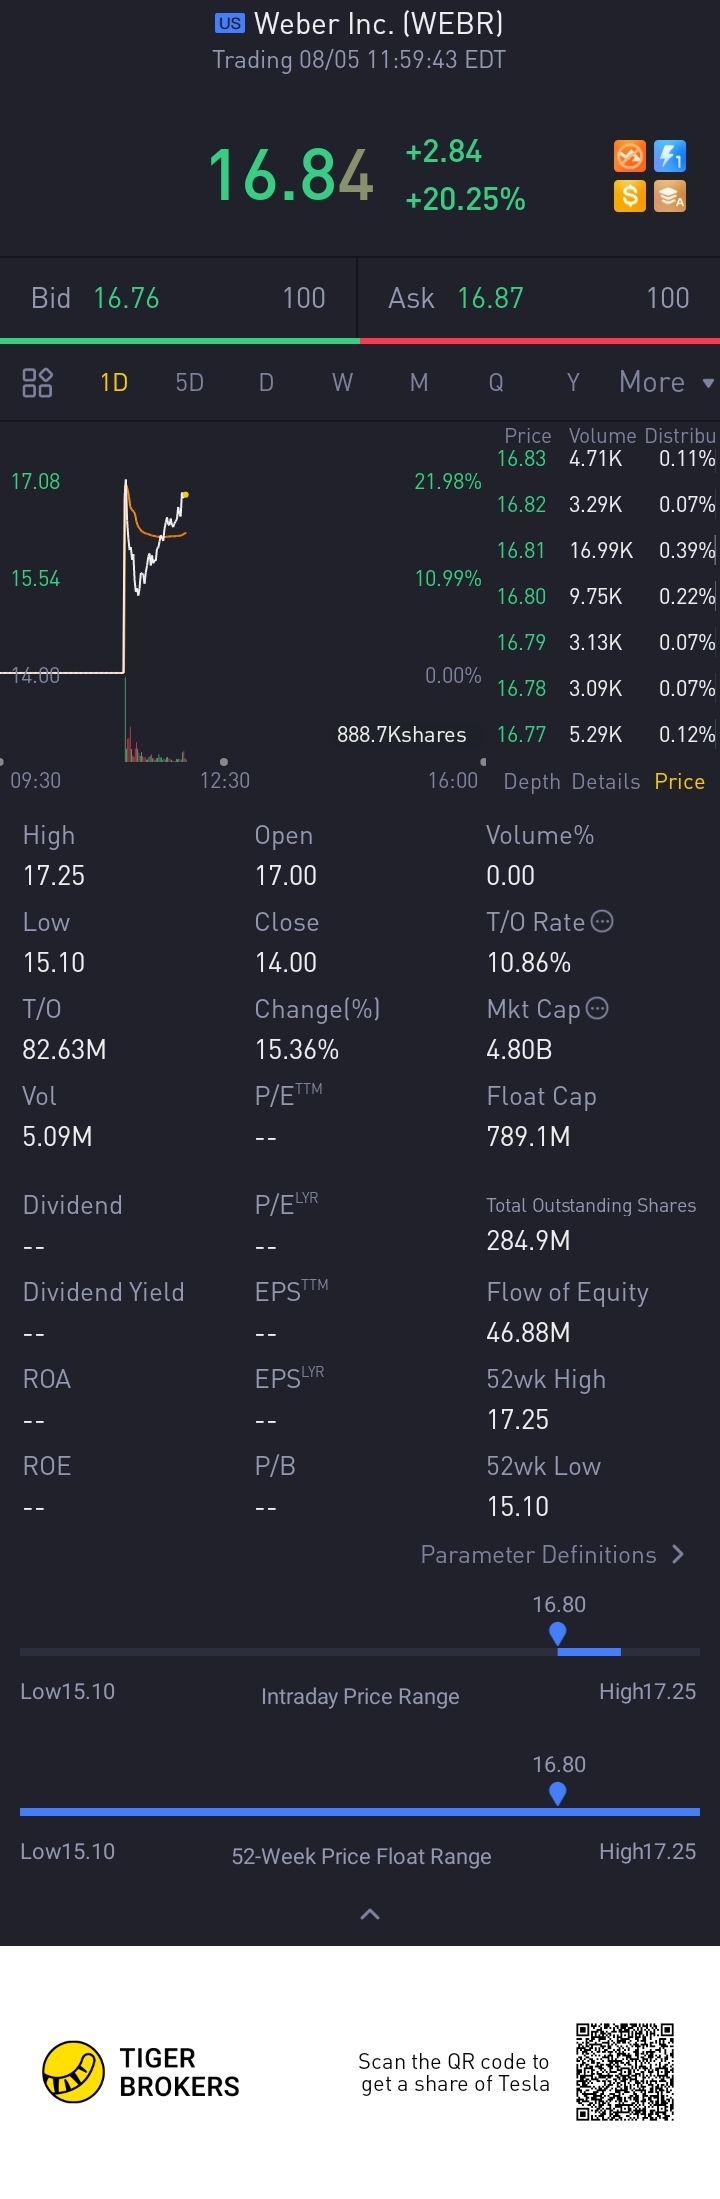Select the Details tab
Image resolution: width=720 pixels, height=2199 pixels.
606,782
